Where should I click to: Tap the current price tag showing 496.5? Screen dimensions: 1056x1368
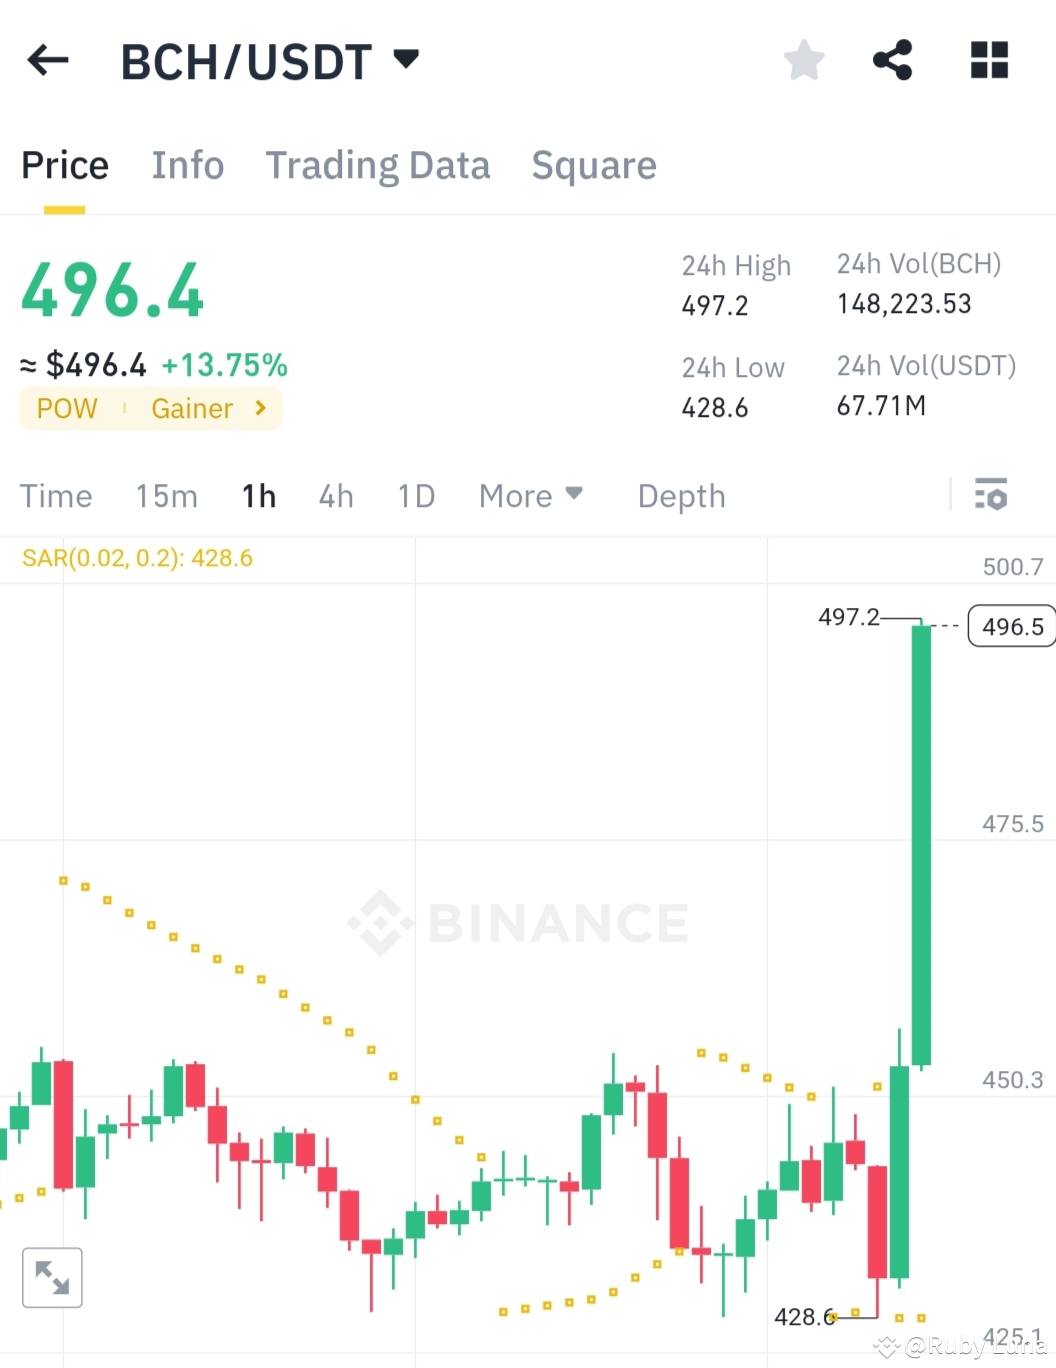(x=1011, y=626)
